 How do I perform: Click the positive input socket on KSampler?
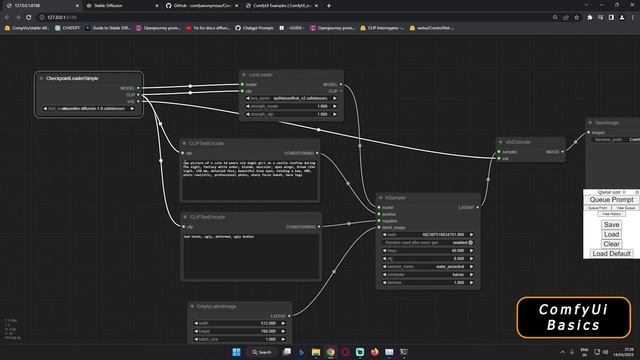tap(379, 214)
